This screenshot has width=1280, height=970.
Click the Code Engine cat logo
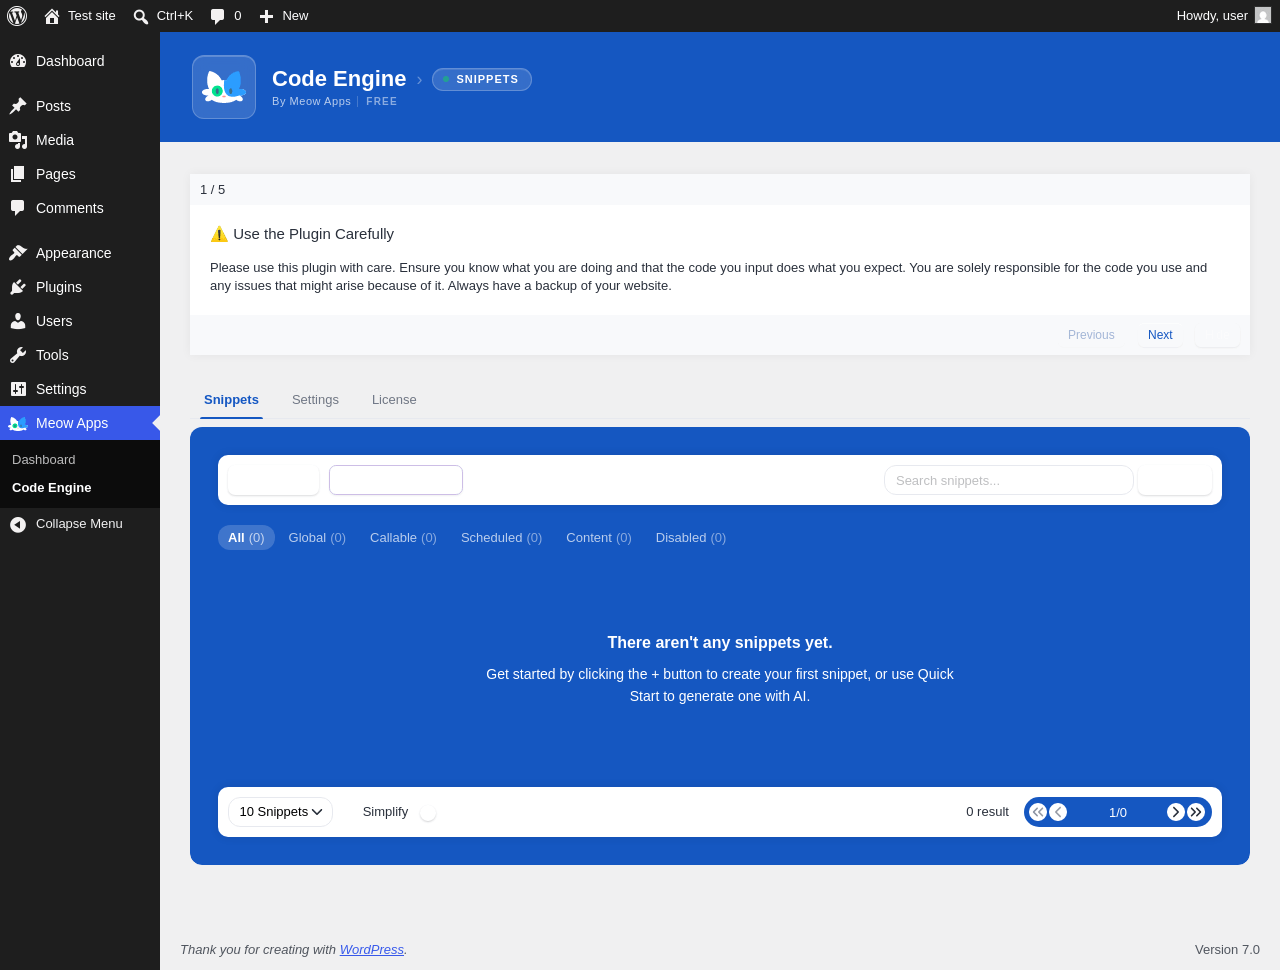(x=224, y=87)
